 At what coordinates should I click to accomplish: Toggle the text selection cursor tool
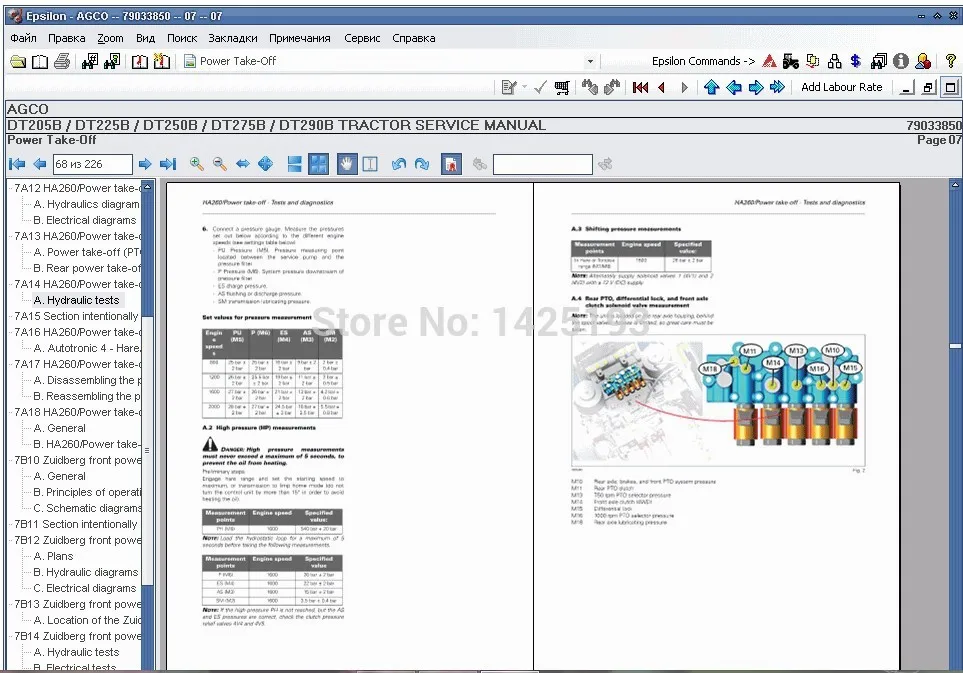click(369, 164)
